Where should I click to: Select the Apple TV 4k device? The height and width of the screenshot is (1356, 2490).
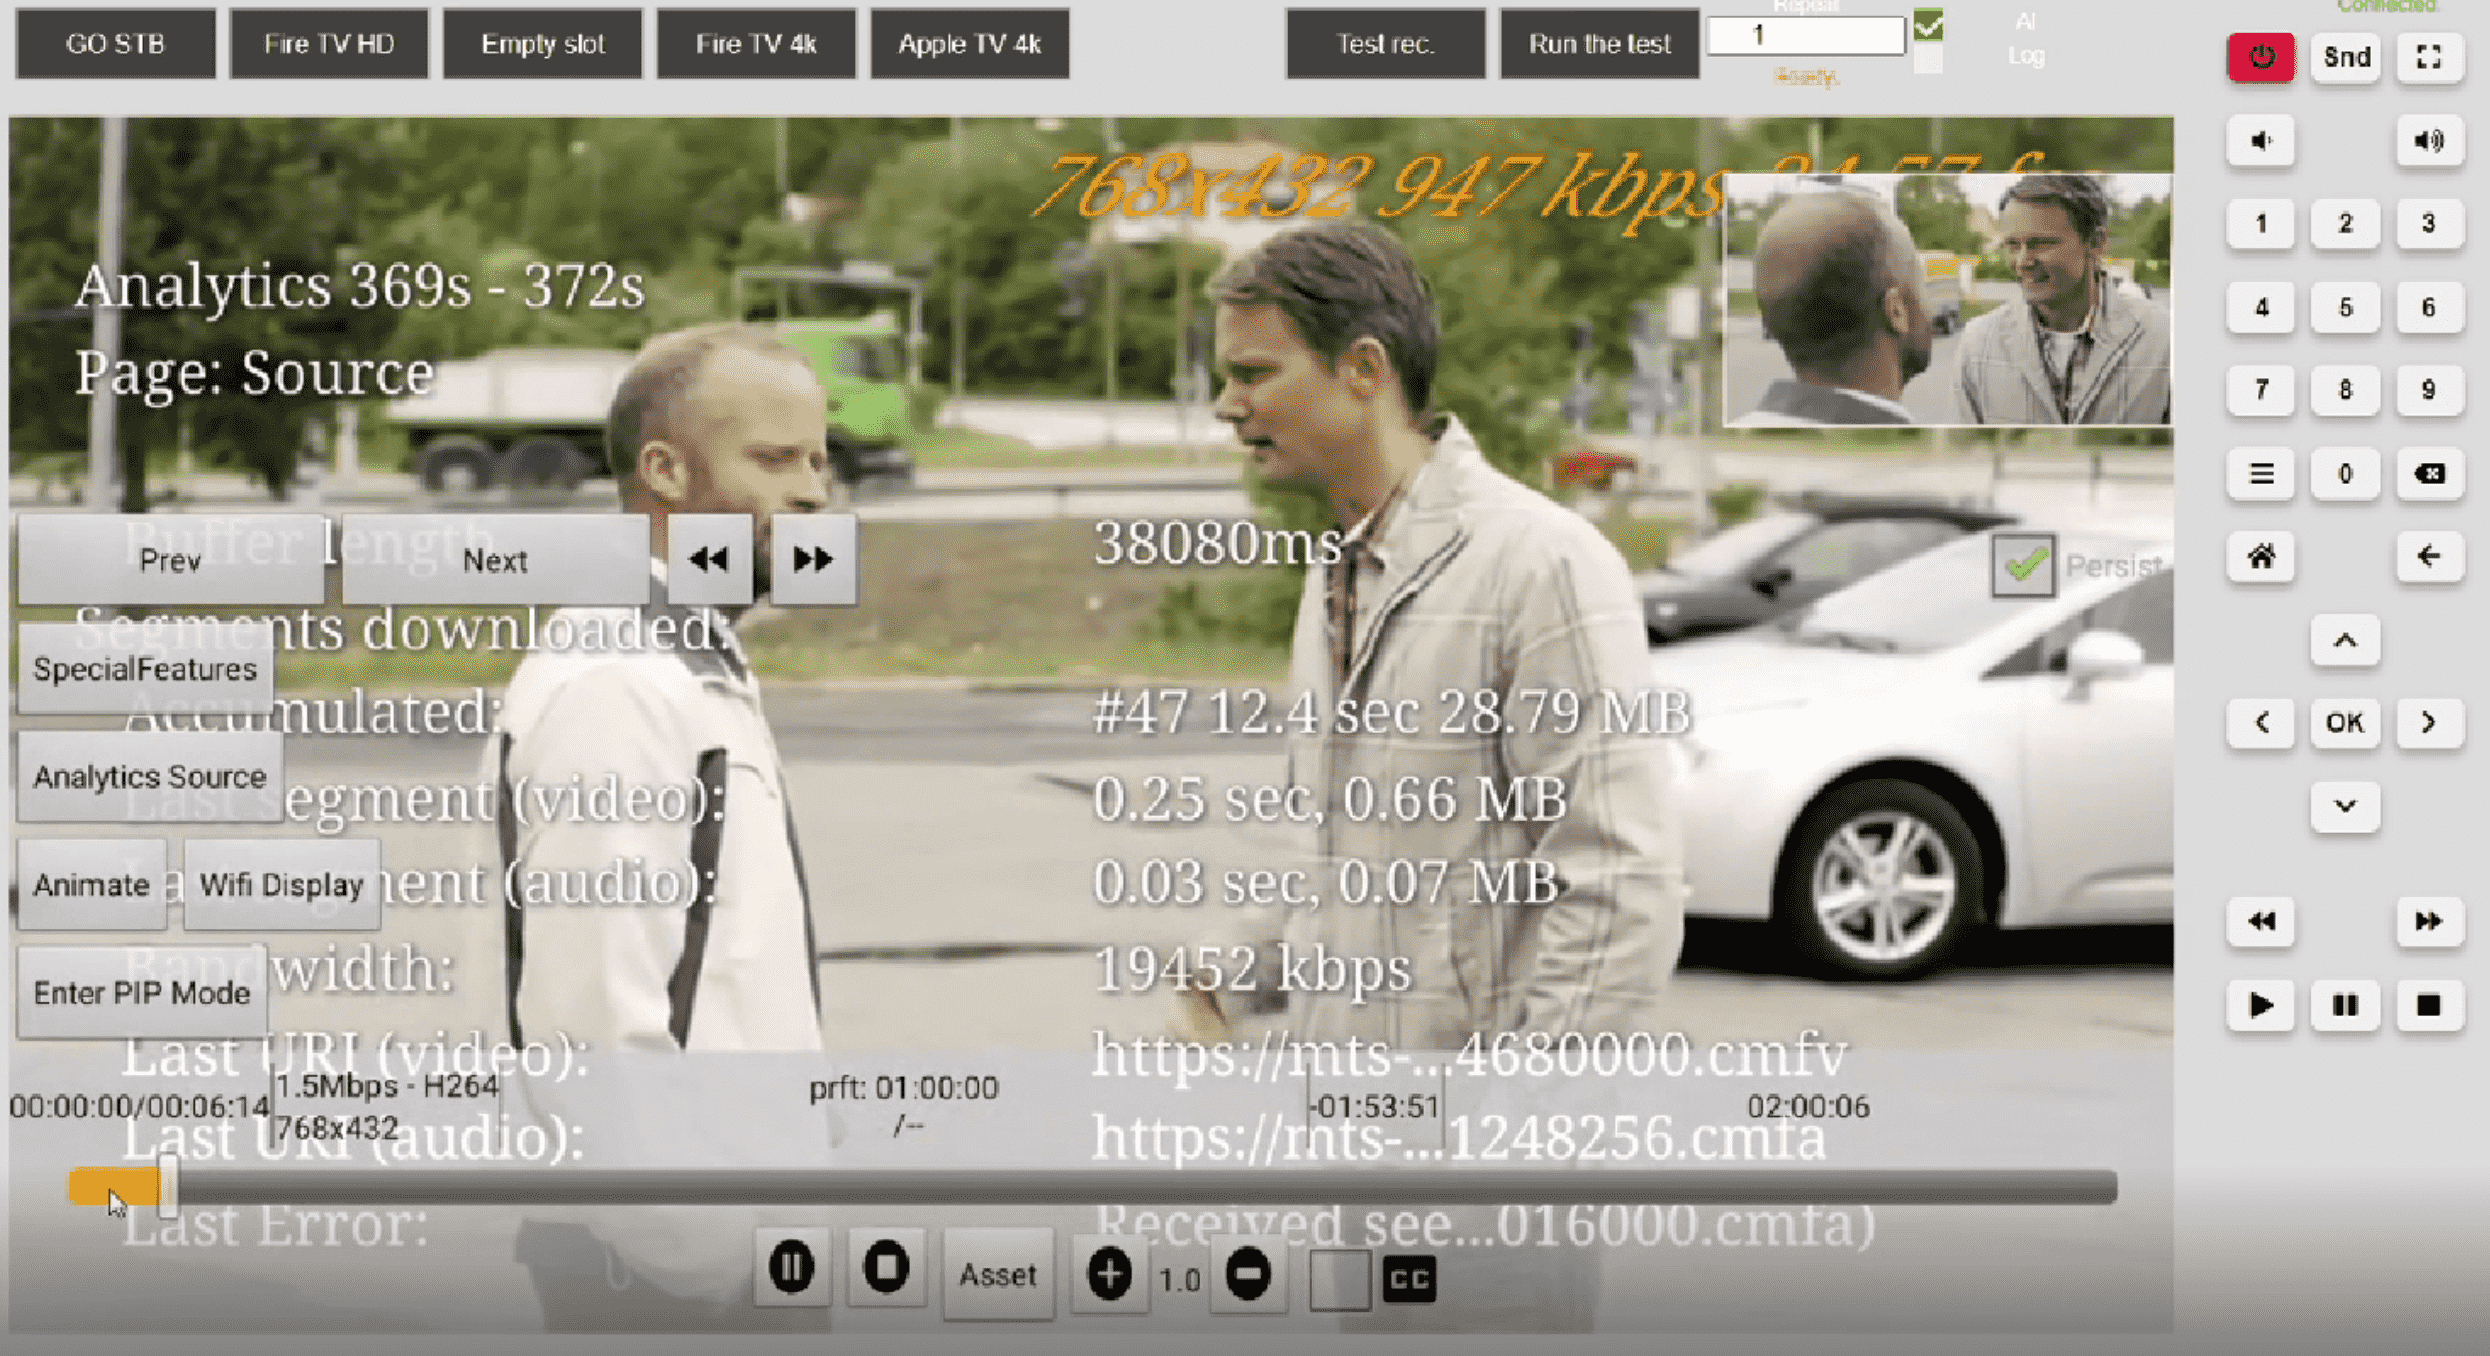[969, 43]
